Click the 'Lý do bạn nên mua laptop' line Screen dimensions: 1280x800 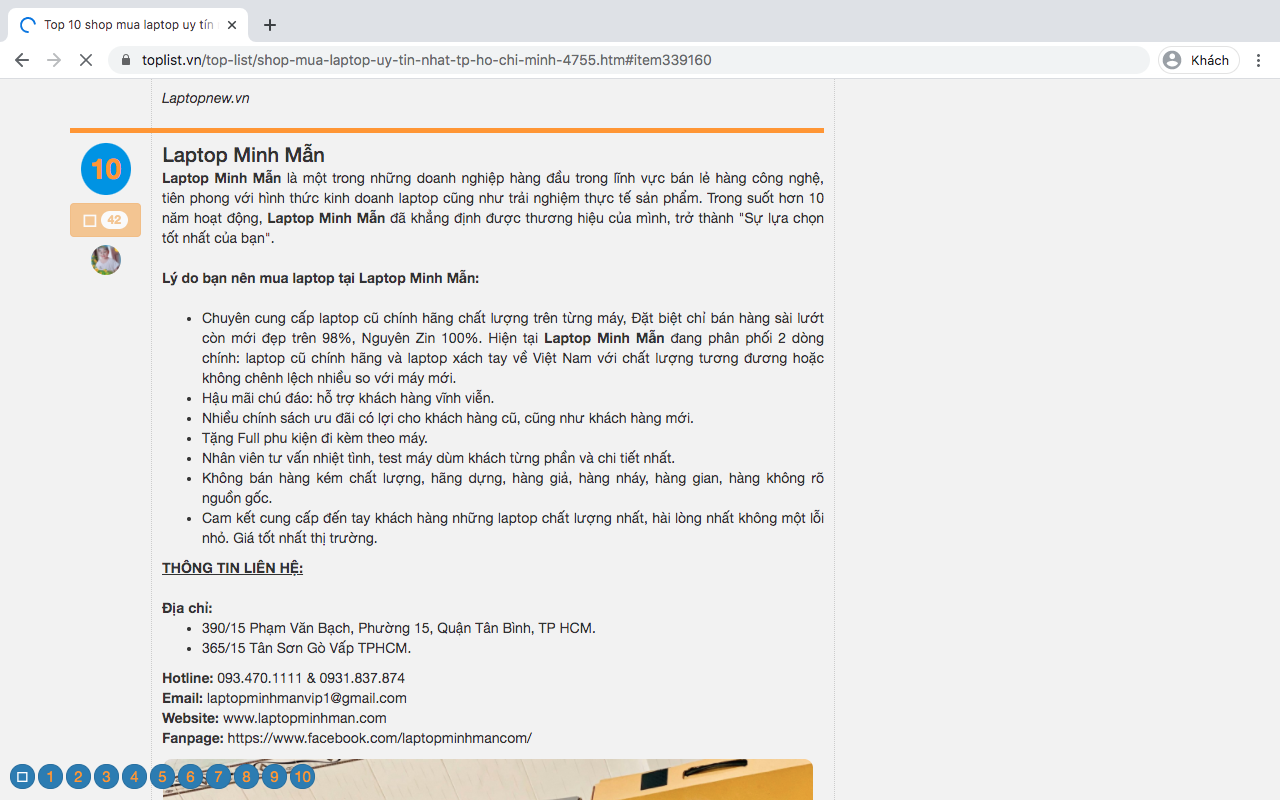(x=320, y=278)
